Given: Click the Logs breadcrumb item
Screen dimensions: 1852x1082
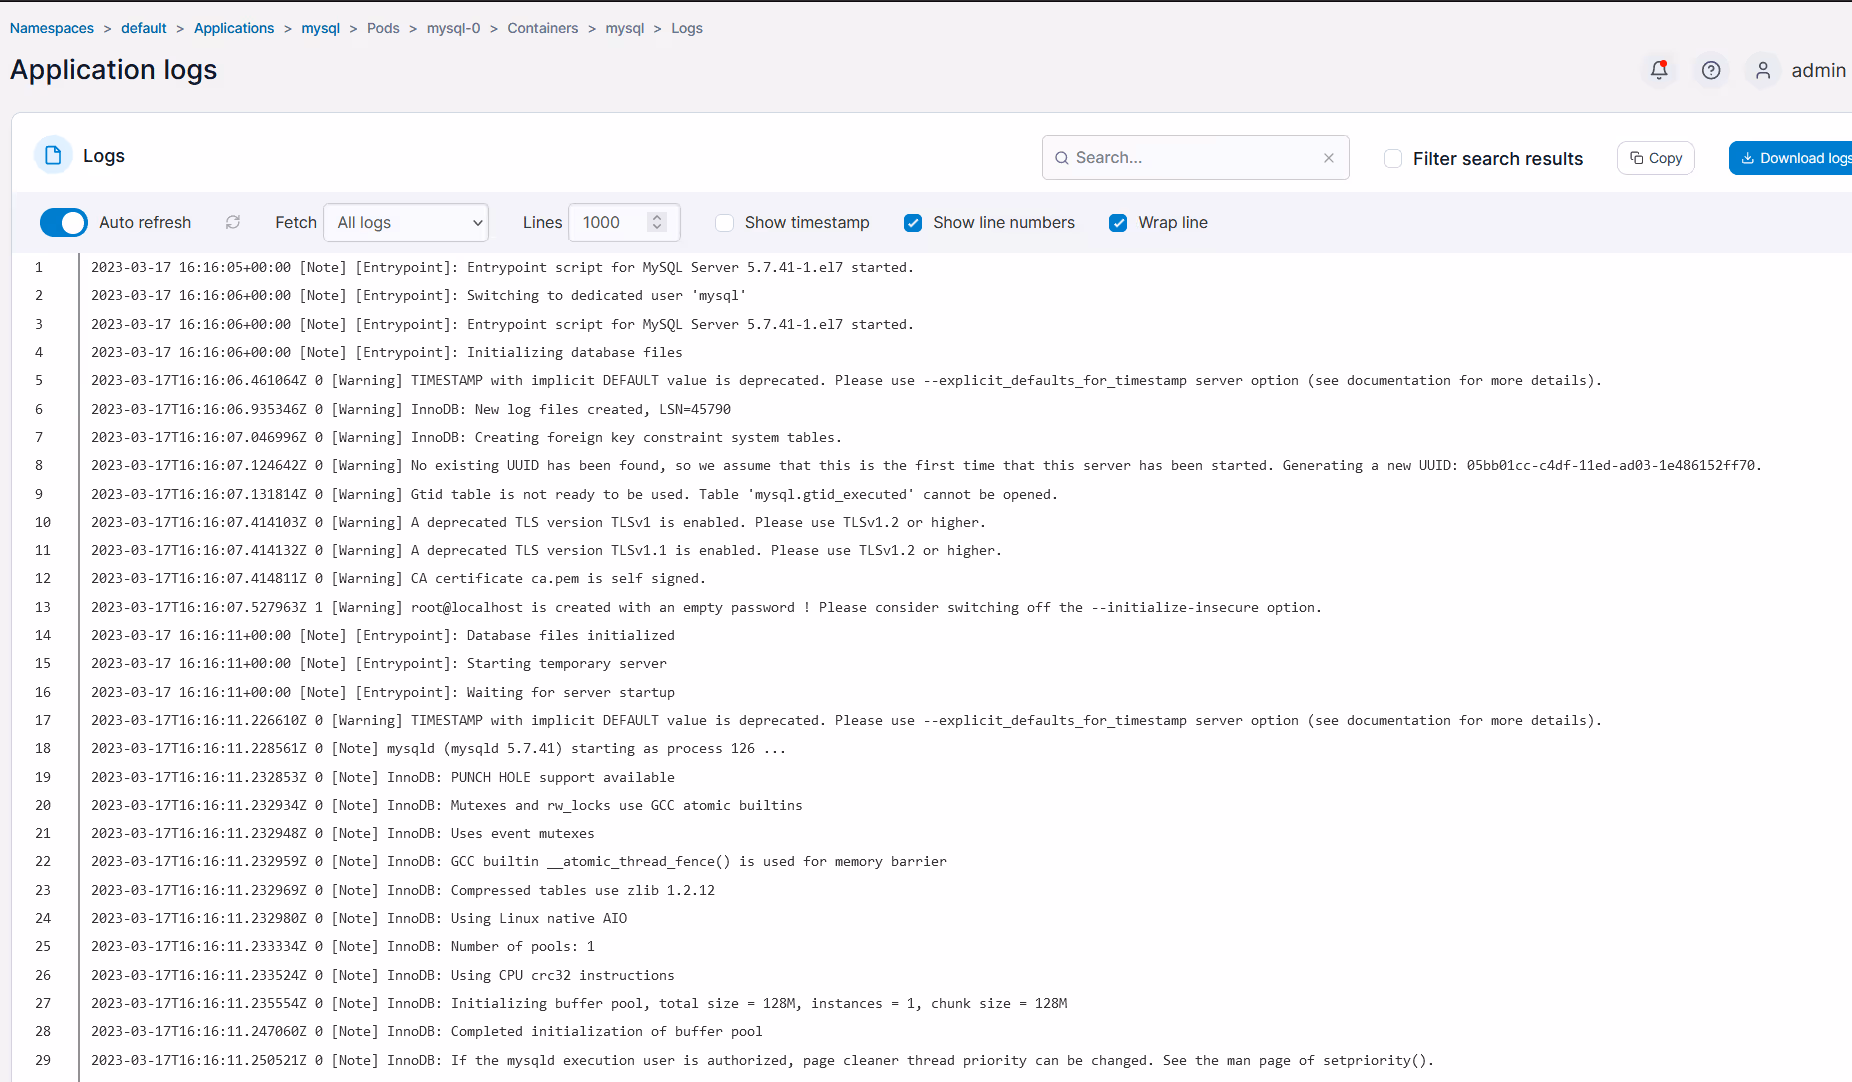Looking at the screenshot, I should pyautogui.click(x=687, y=28).
